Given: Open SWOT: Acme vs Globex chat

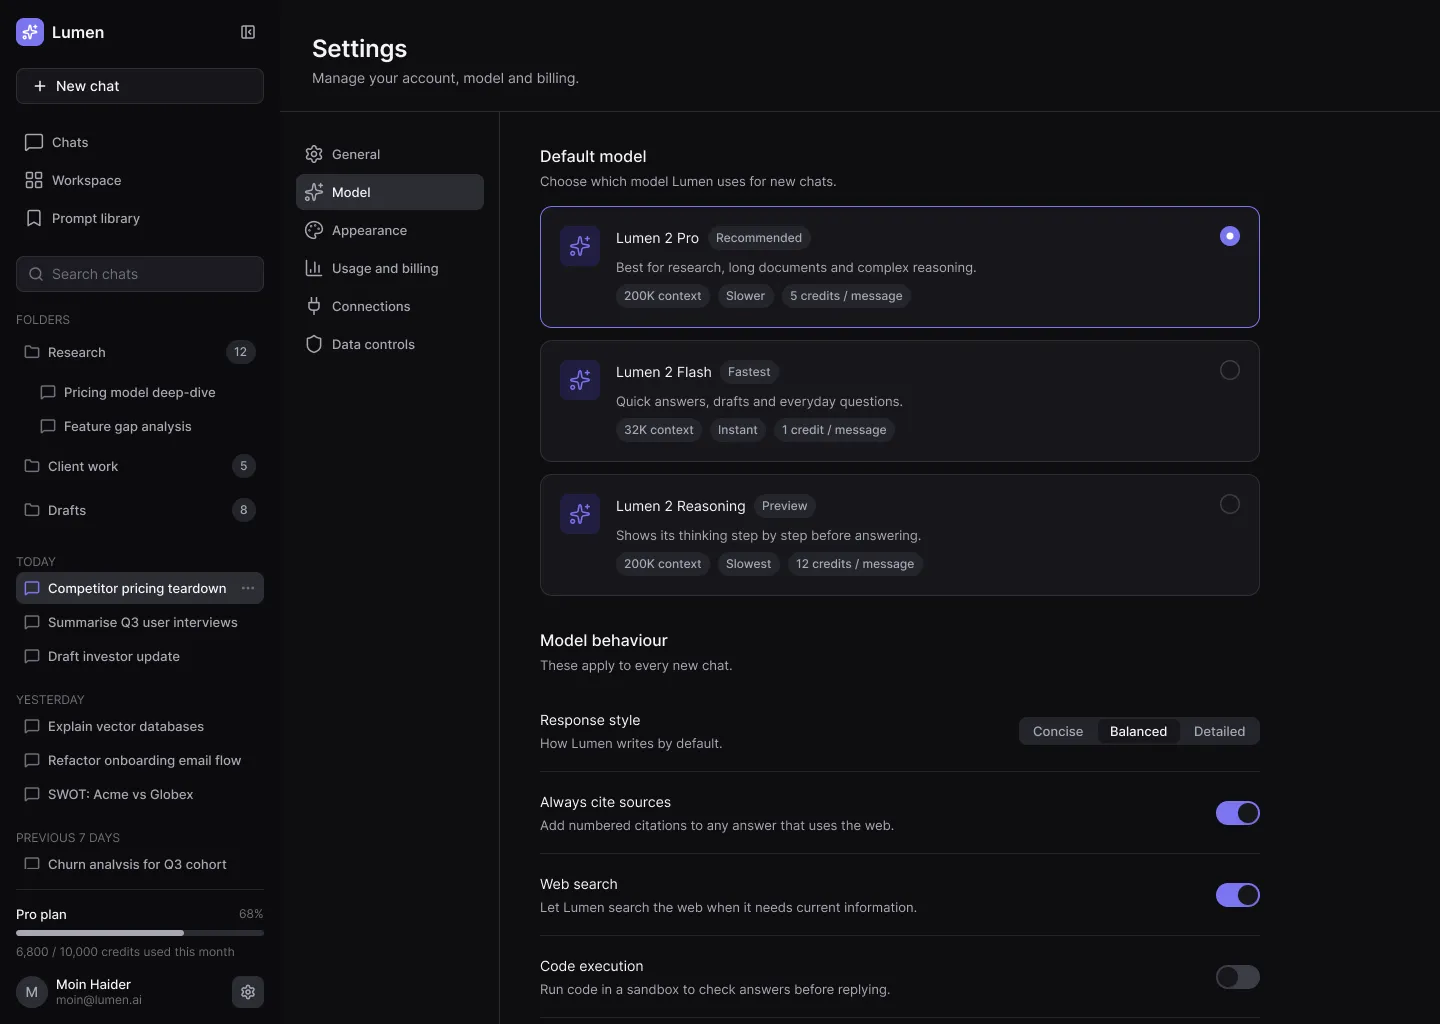Looking at the screenshot, I should click(x=140, y=794).
